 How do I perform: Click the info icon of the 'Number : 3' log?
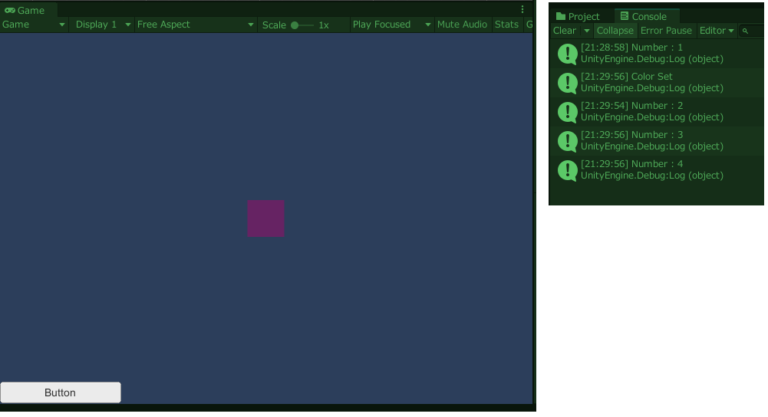568,141
